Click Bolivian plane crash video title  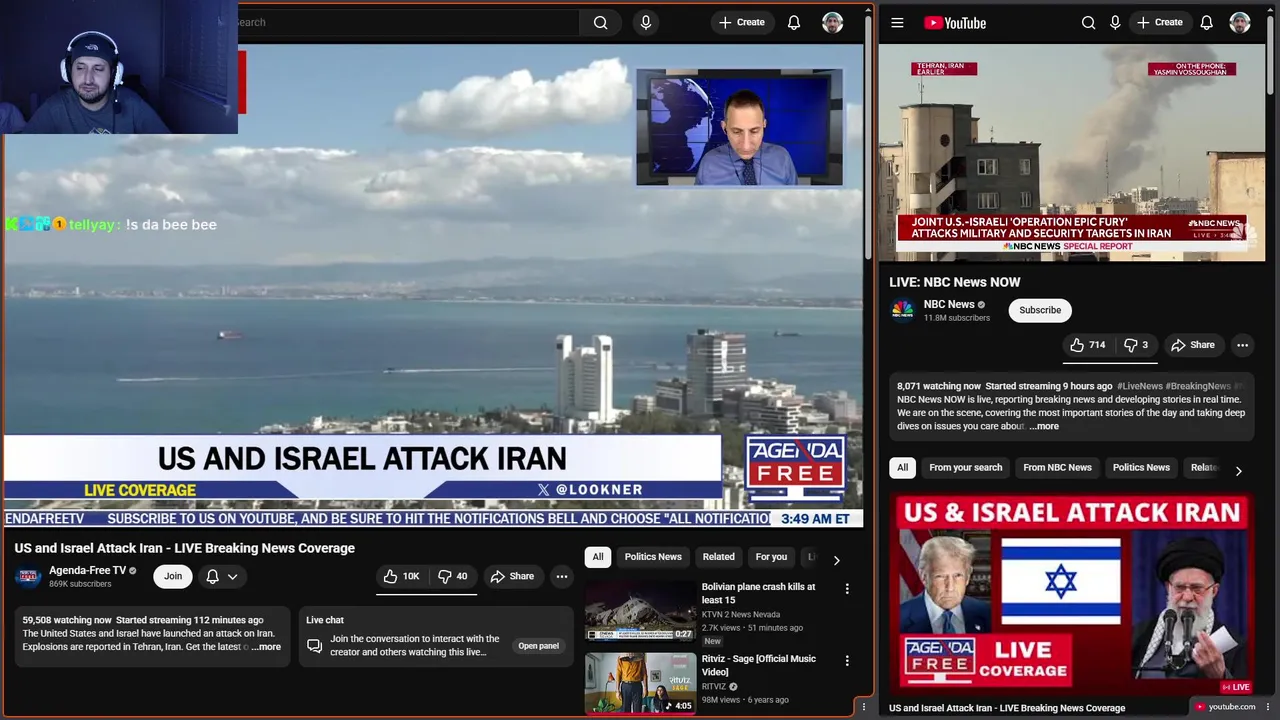[758, 593]
